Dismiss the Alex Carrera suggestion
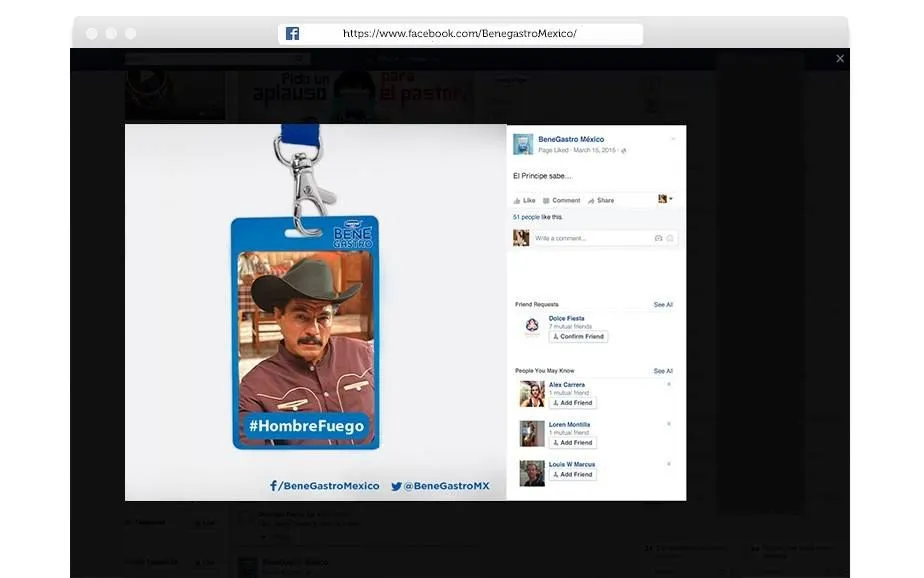924x578 pixels. click(669, 385)
